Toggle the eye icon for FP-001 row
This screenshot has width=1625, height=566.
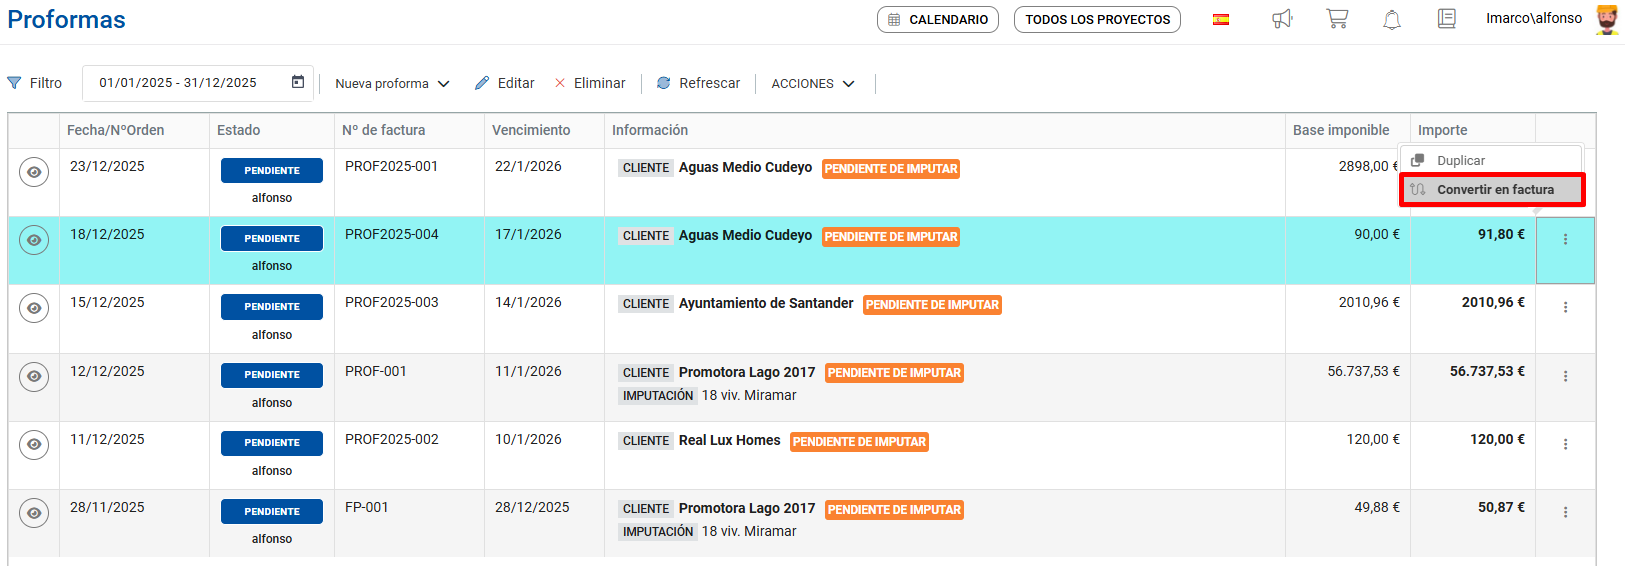(34, 513)
